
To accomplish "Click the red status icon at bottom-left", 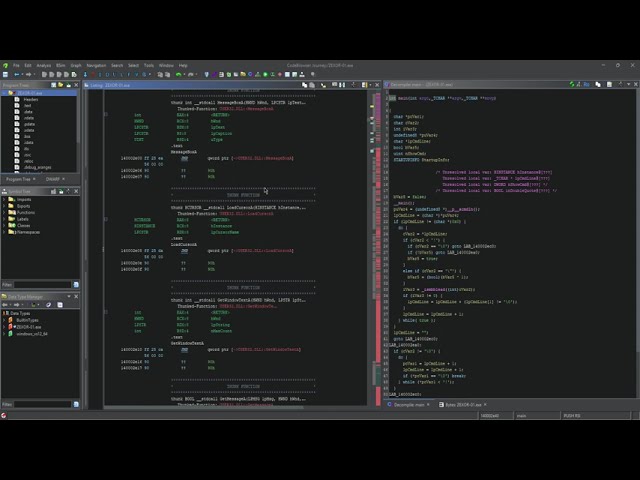I will coord(4,416).
